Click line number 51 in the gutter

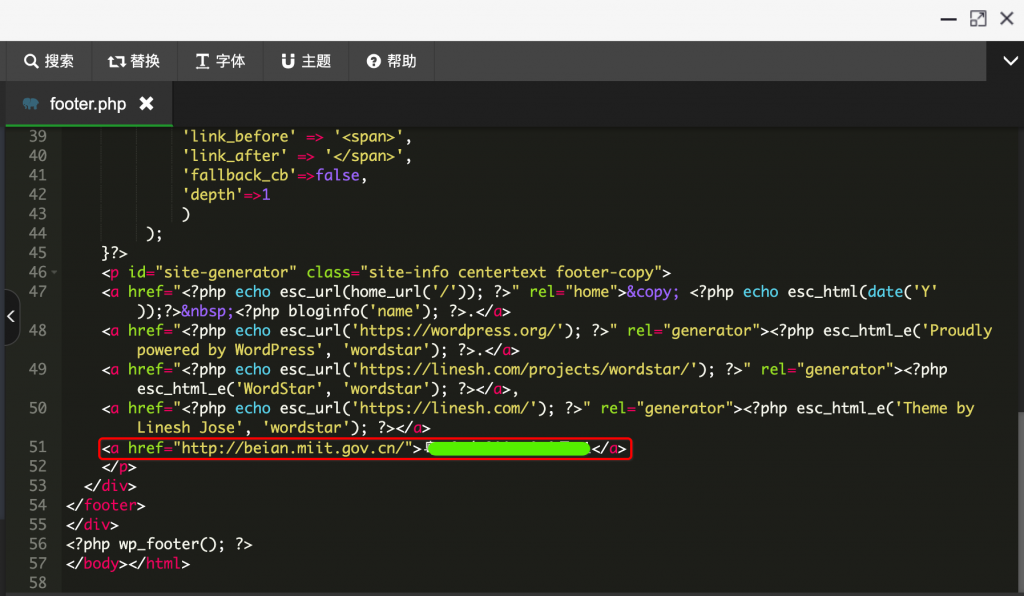tap(37, 448)
